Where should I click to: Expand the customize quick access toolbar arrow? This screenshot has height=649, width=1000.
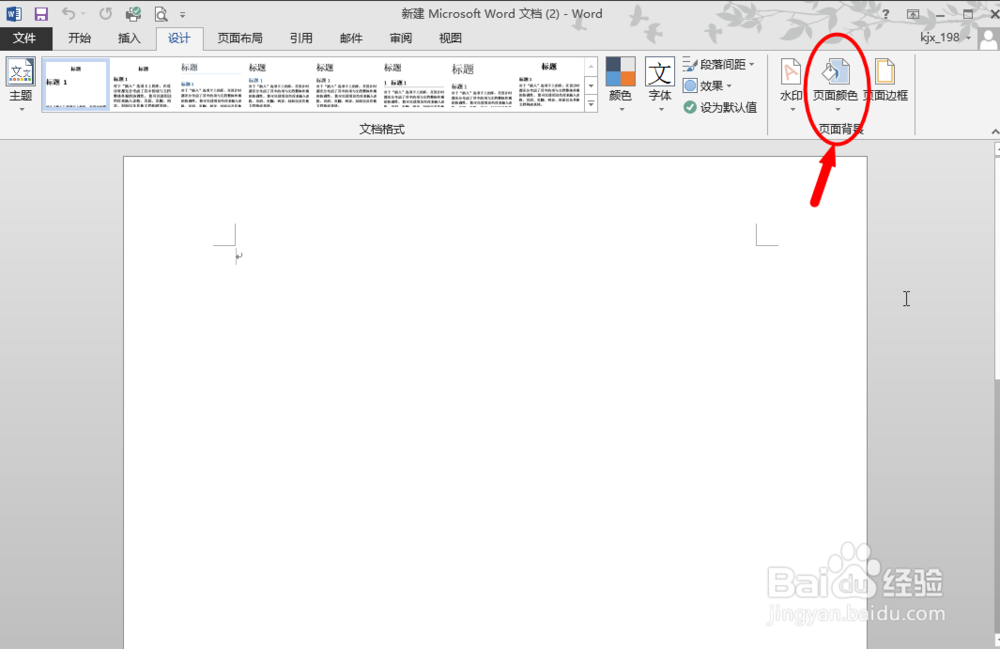(182, 14)
